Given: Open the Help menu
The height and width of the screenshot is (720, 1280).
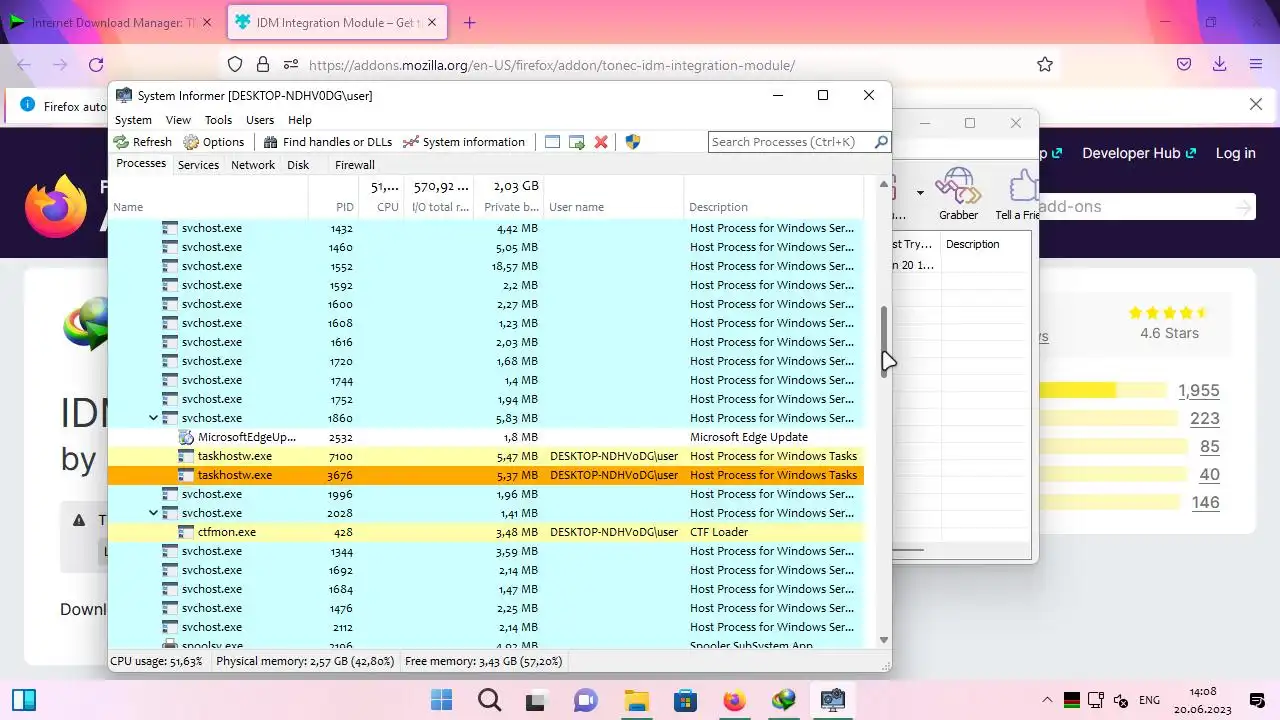Looking at the screenshot, I should [x=300, y=120].
